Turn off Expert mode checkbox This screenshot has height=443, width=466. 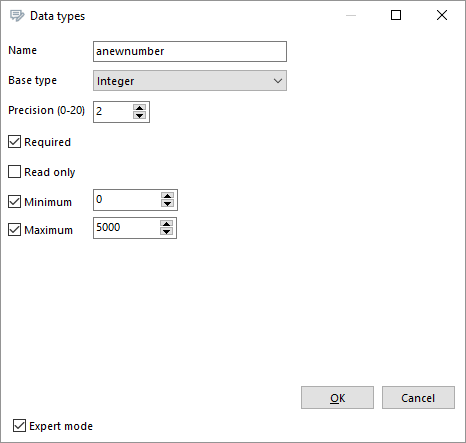pyautogui.click(x=19, y=426)
